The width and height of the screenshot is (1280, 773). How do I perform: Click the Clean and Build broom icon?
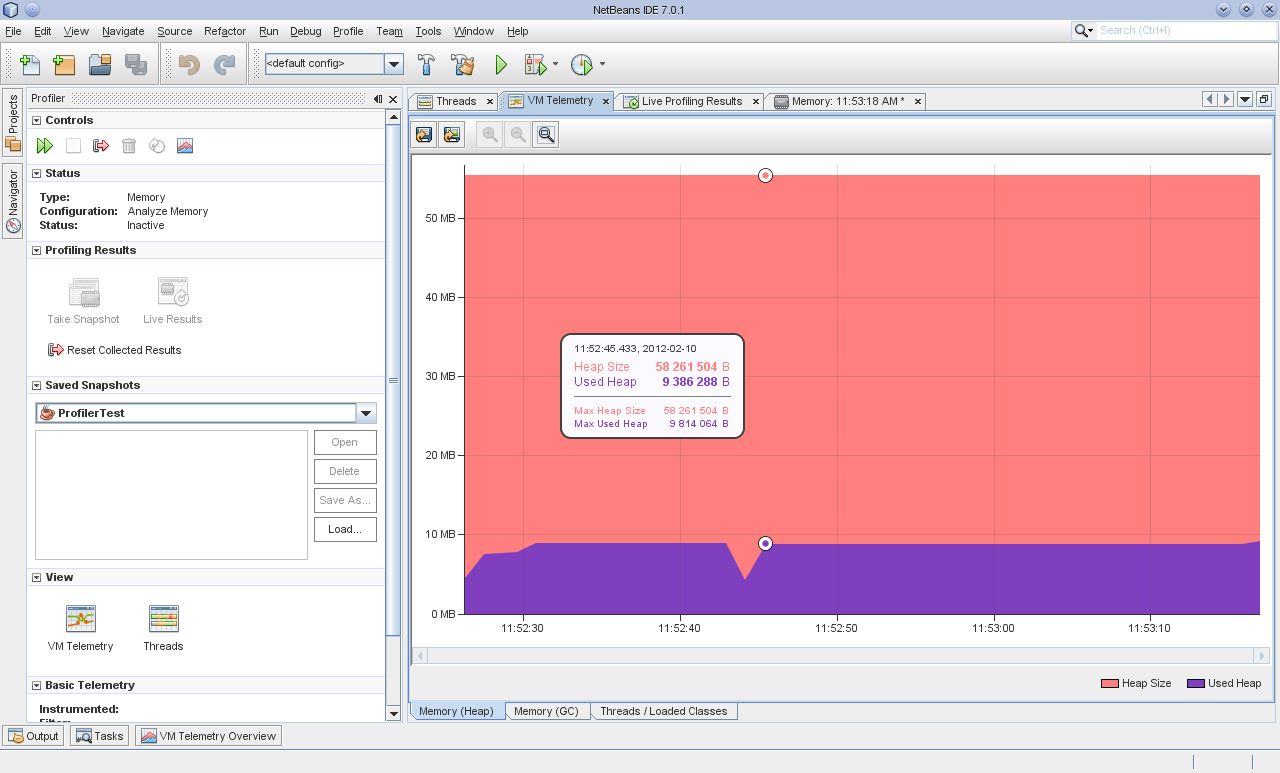(463, 64)
